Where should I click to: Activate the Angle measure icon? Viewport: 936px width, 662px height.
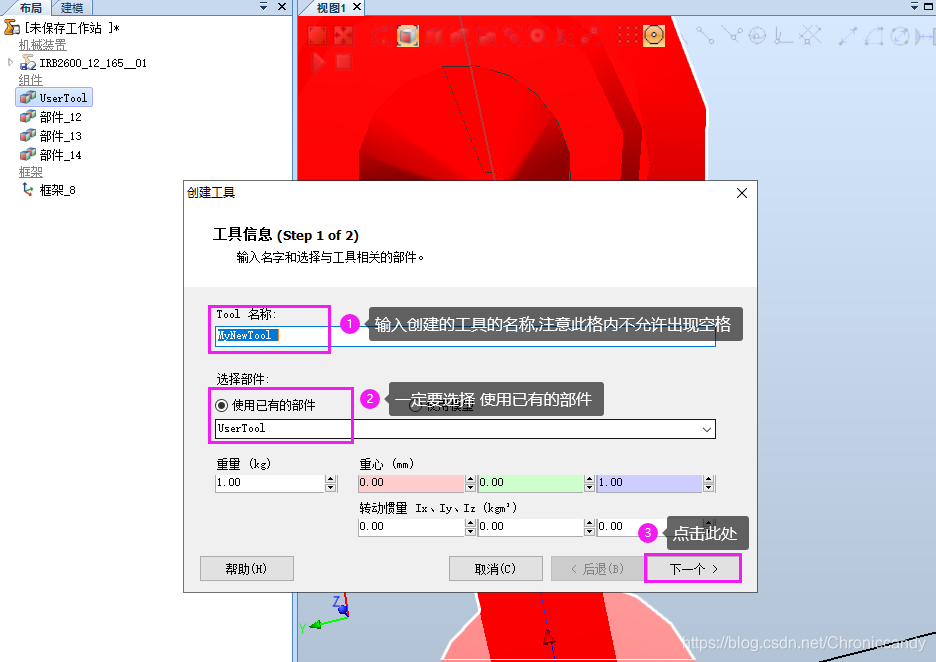tap(874, 36)
